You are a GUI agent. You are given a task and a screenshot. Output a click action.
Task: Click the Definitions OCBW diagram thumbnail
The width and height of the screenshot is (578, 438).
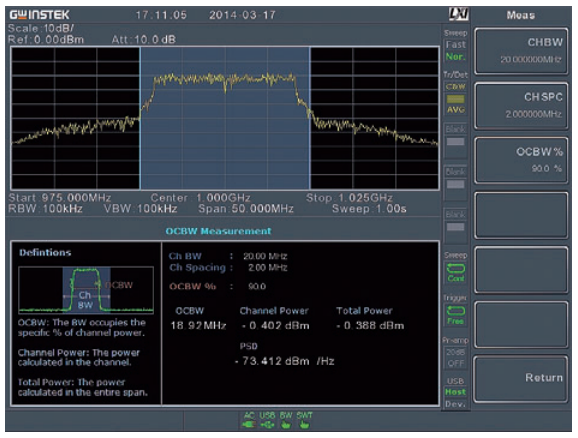point(86,290)
